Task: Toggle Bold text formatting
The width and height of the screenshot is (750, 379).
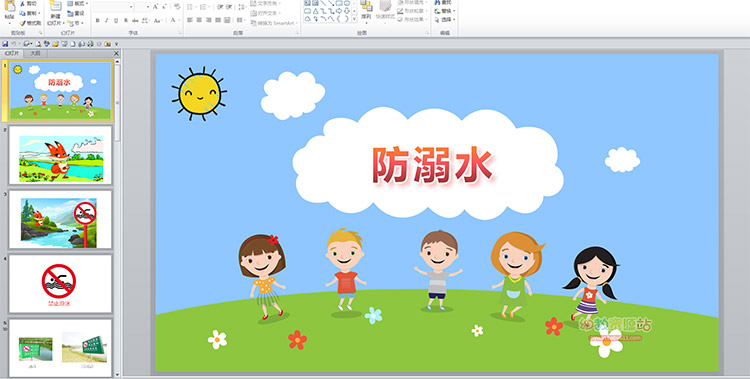Action: tap(98, 20)
